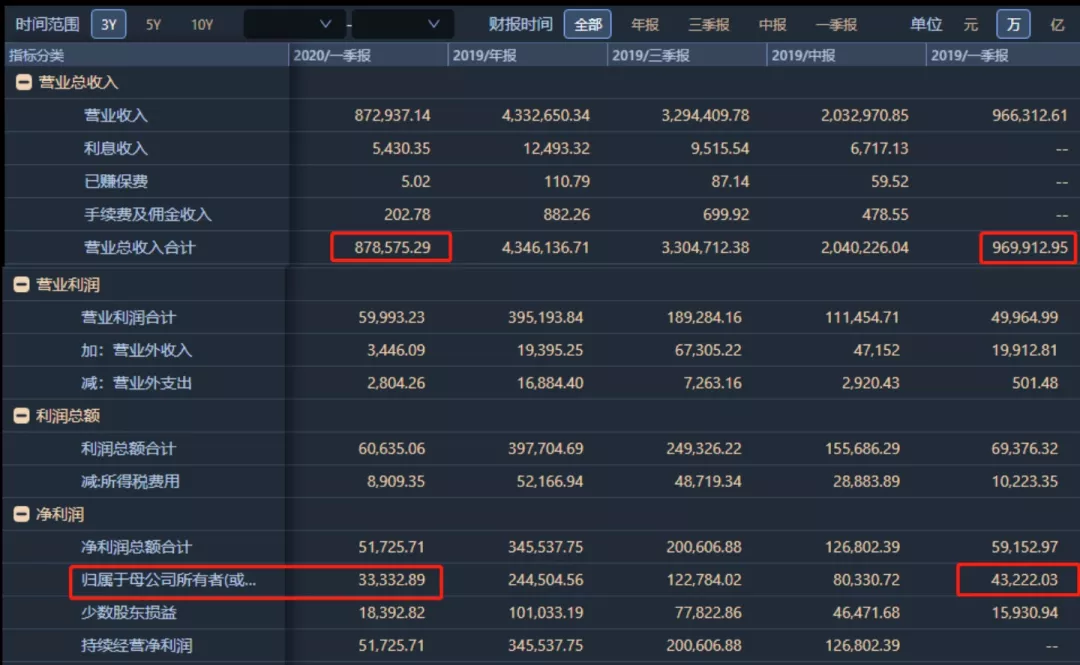Collapse the 营业总收入 section
1080x665 pixels.
click(24, 83)
